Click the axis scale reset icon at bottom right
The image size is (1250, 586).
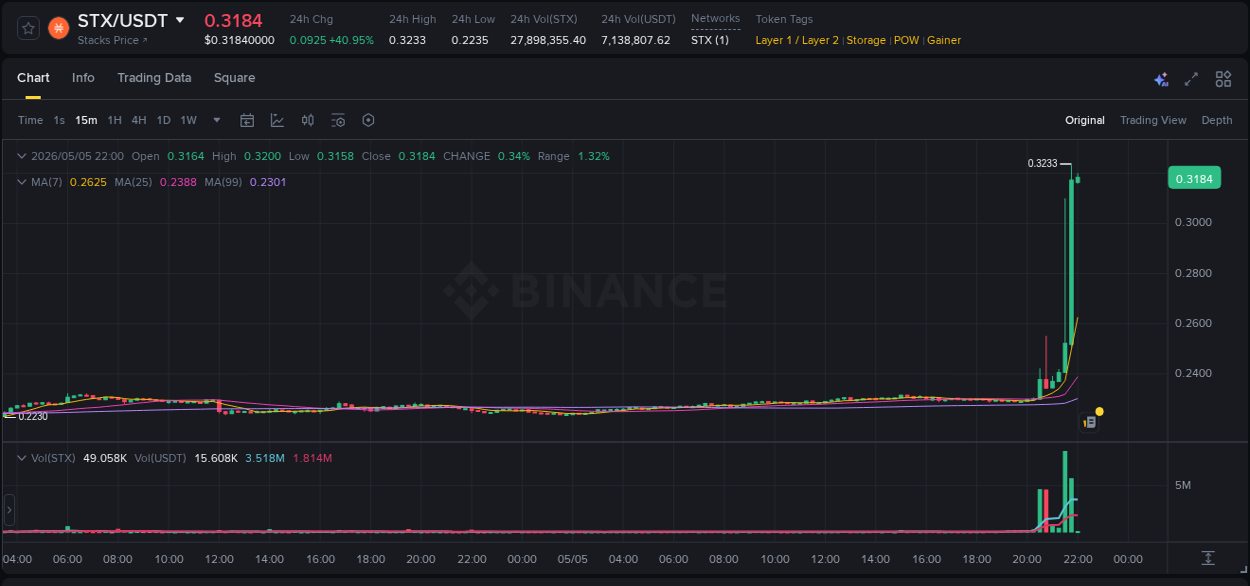(x=1208, y=558)
